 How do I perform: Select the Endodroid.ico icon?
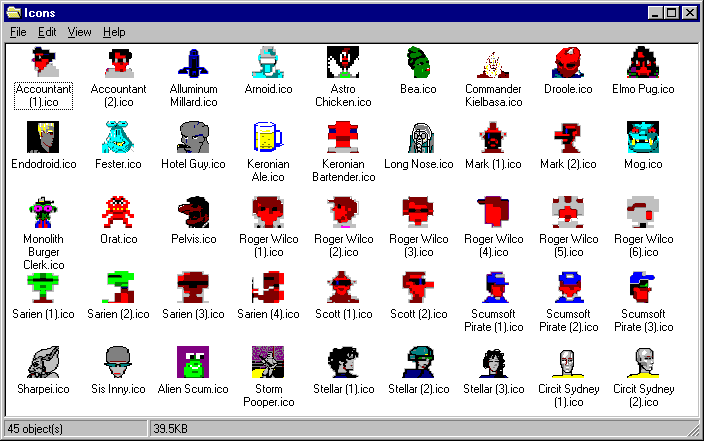43,137
